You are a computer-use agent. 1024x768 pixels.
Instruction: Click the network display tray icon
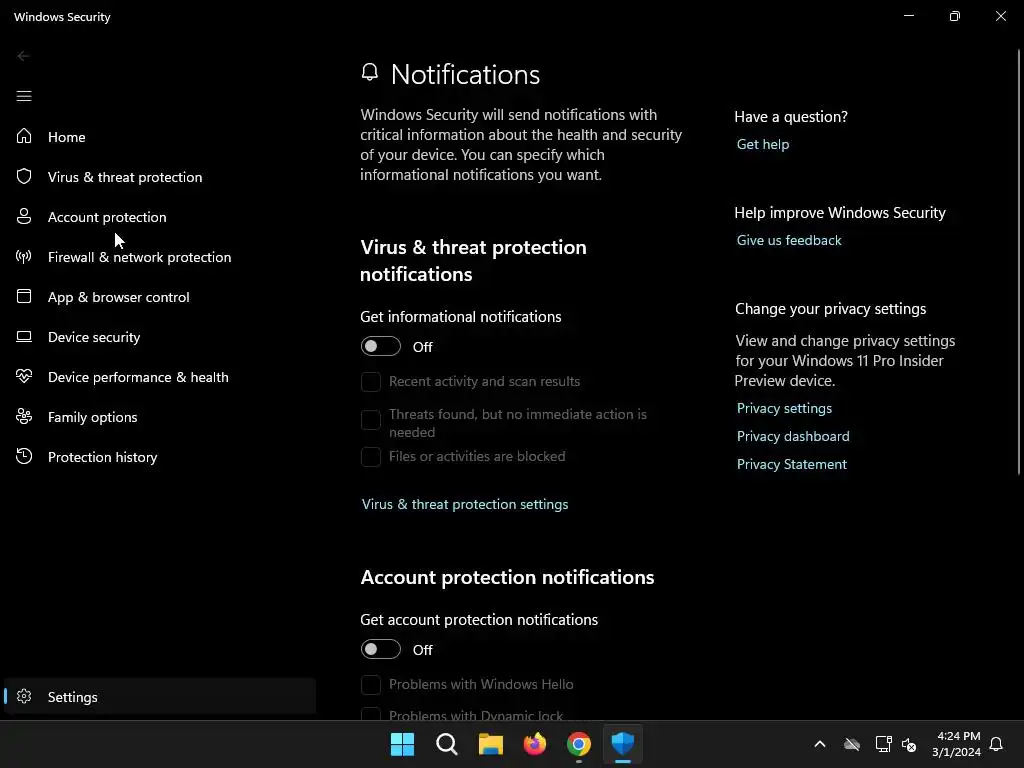(x=883, y=744)
